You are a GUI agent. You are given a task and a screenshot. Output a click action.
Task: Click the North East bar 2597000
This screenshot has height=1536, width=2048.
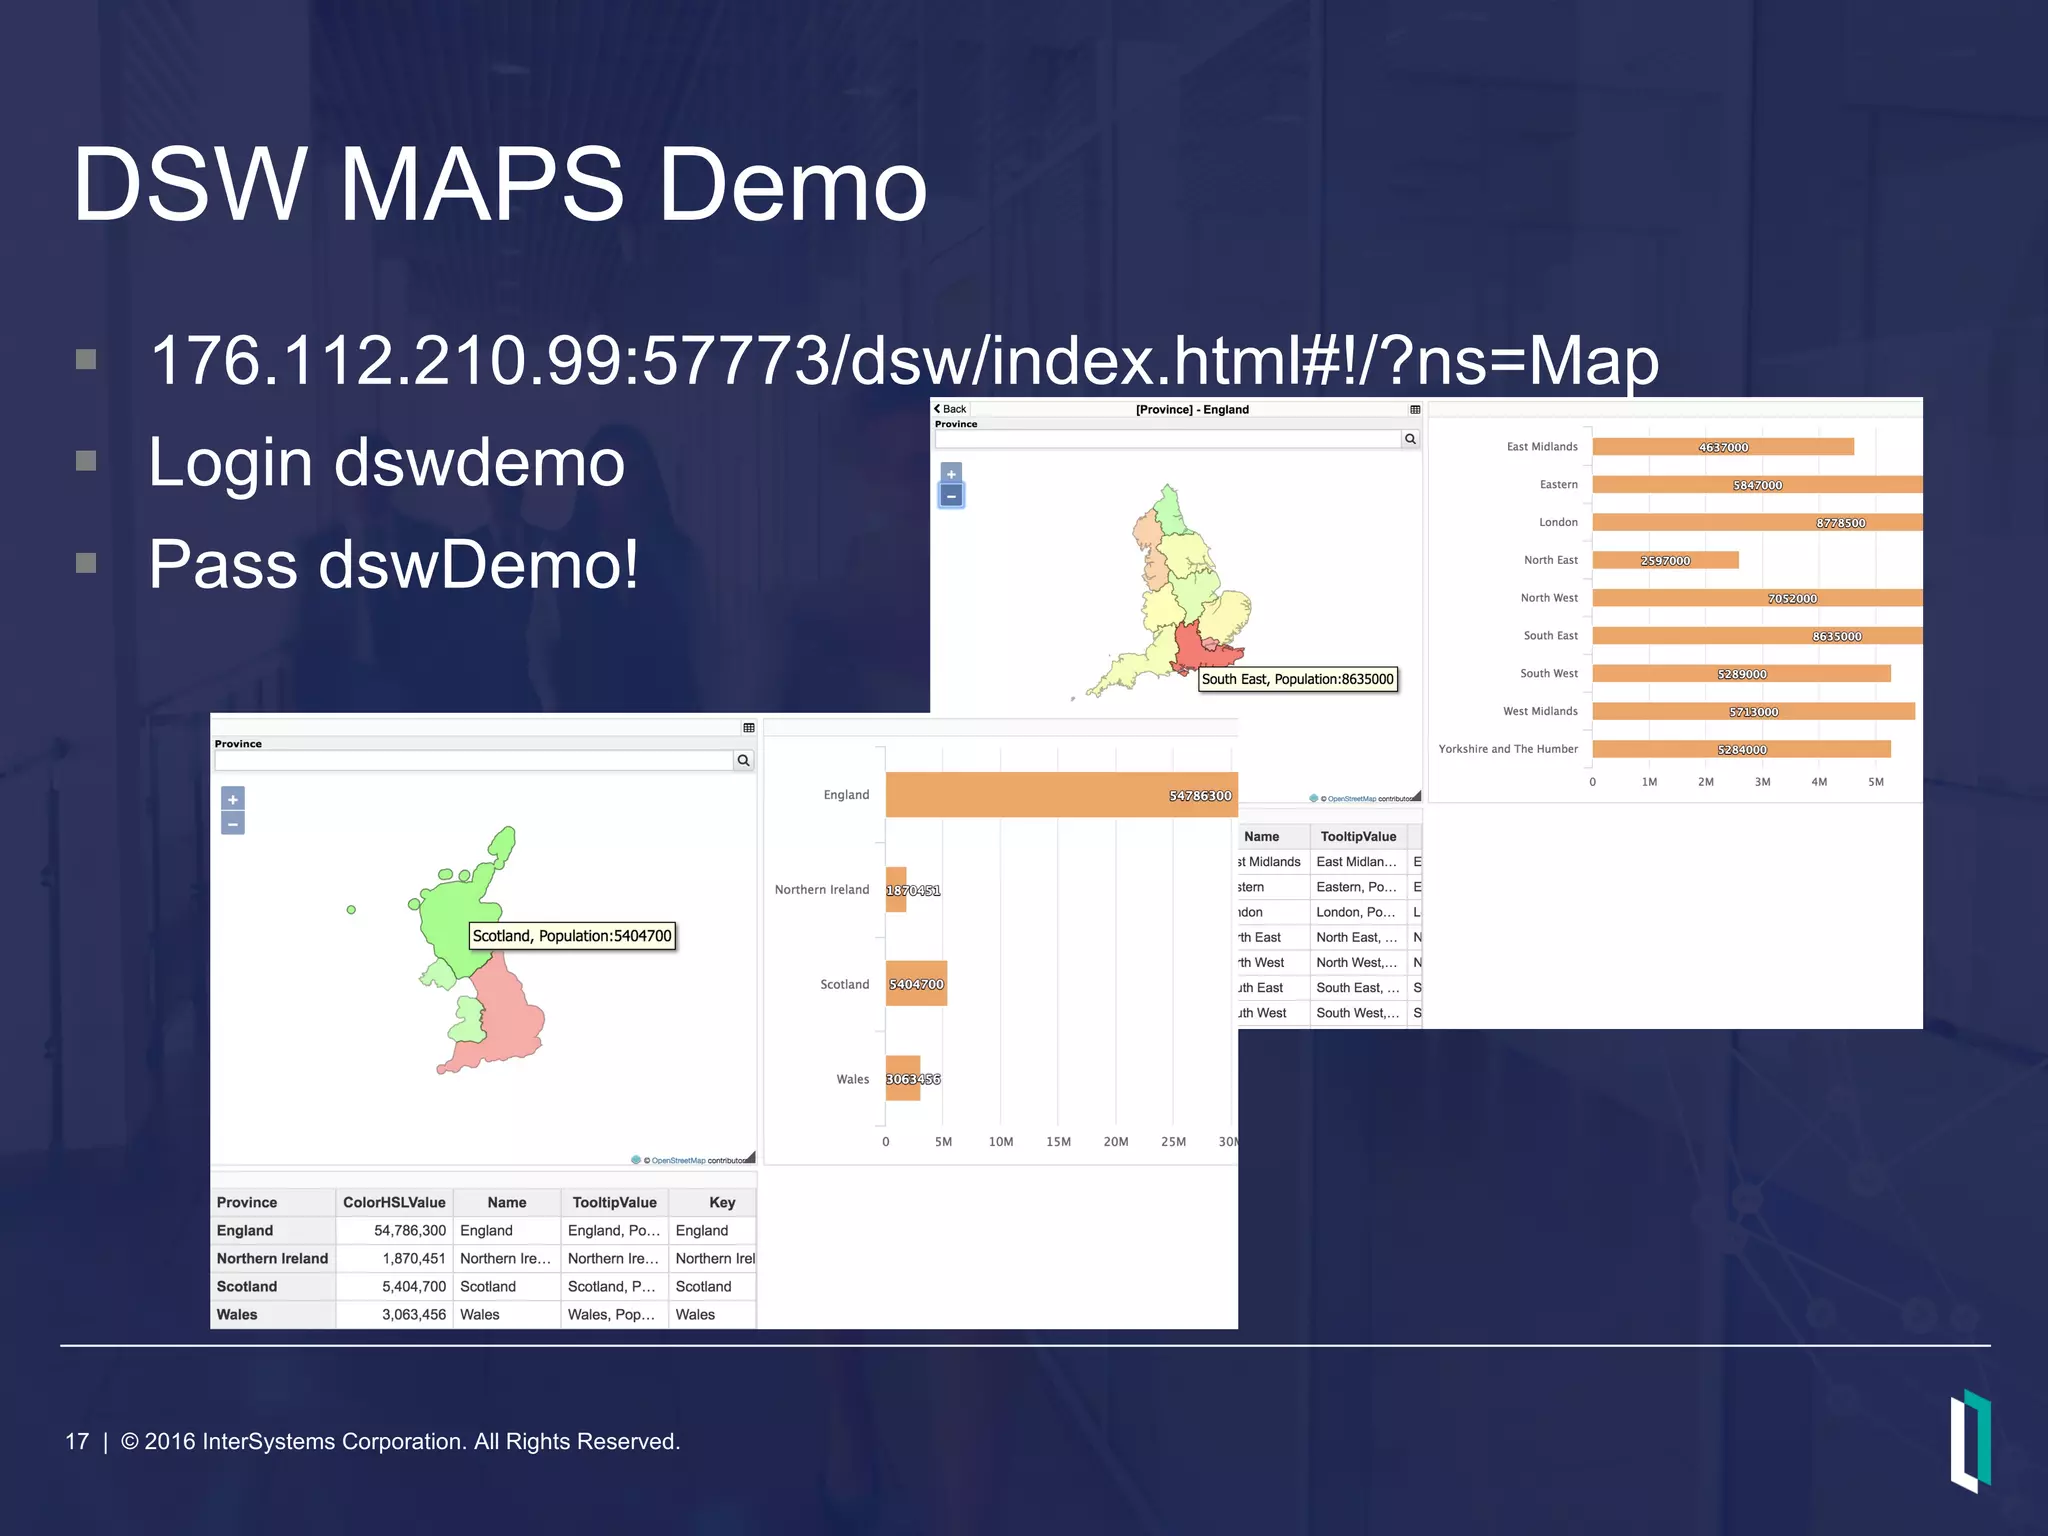1665,560
